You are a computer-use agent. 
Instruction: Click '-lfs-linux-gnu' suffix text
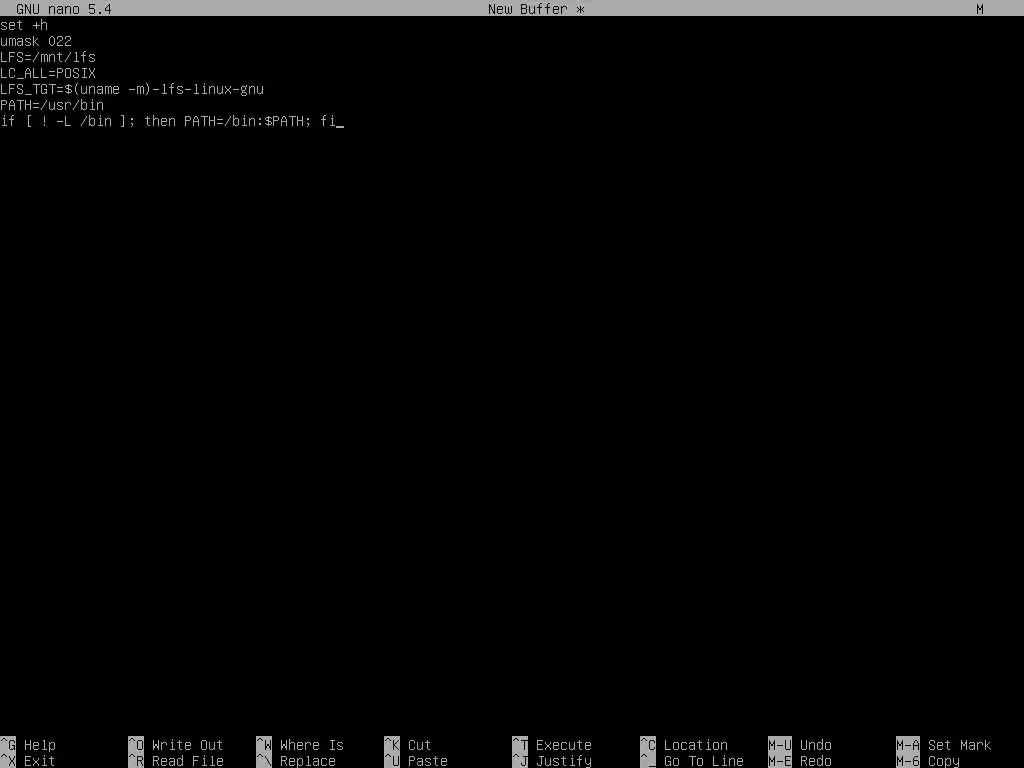click(x=208, y=89)
